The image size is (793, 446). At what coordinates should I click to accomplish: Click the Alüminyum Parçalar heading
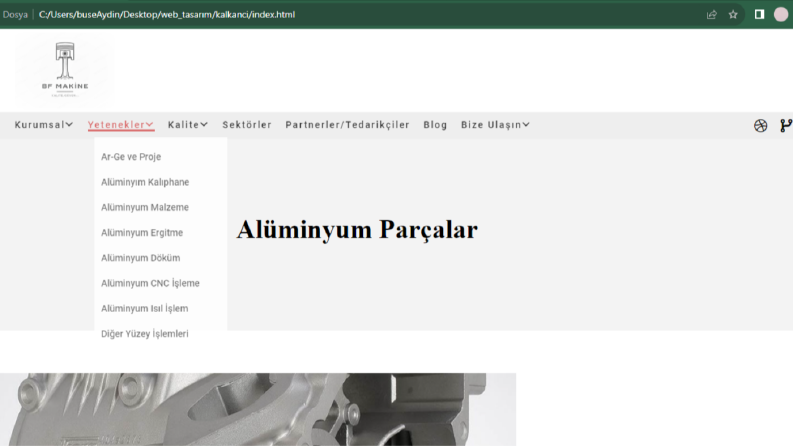click(357, 230)
